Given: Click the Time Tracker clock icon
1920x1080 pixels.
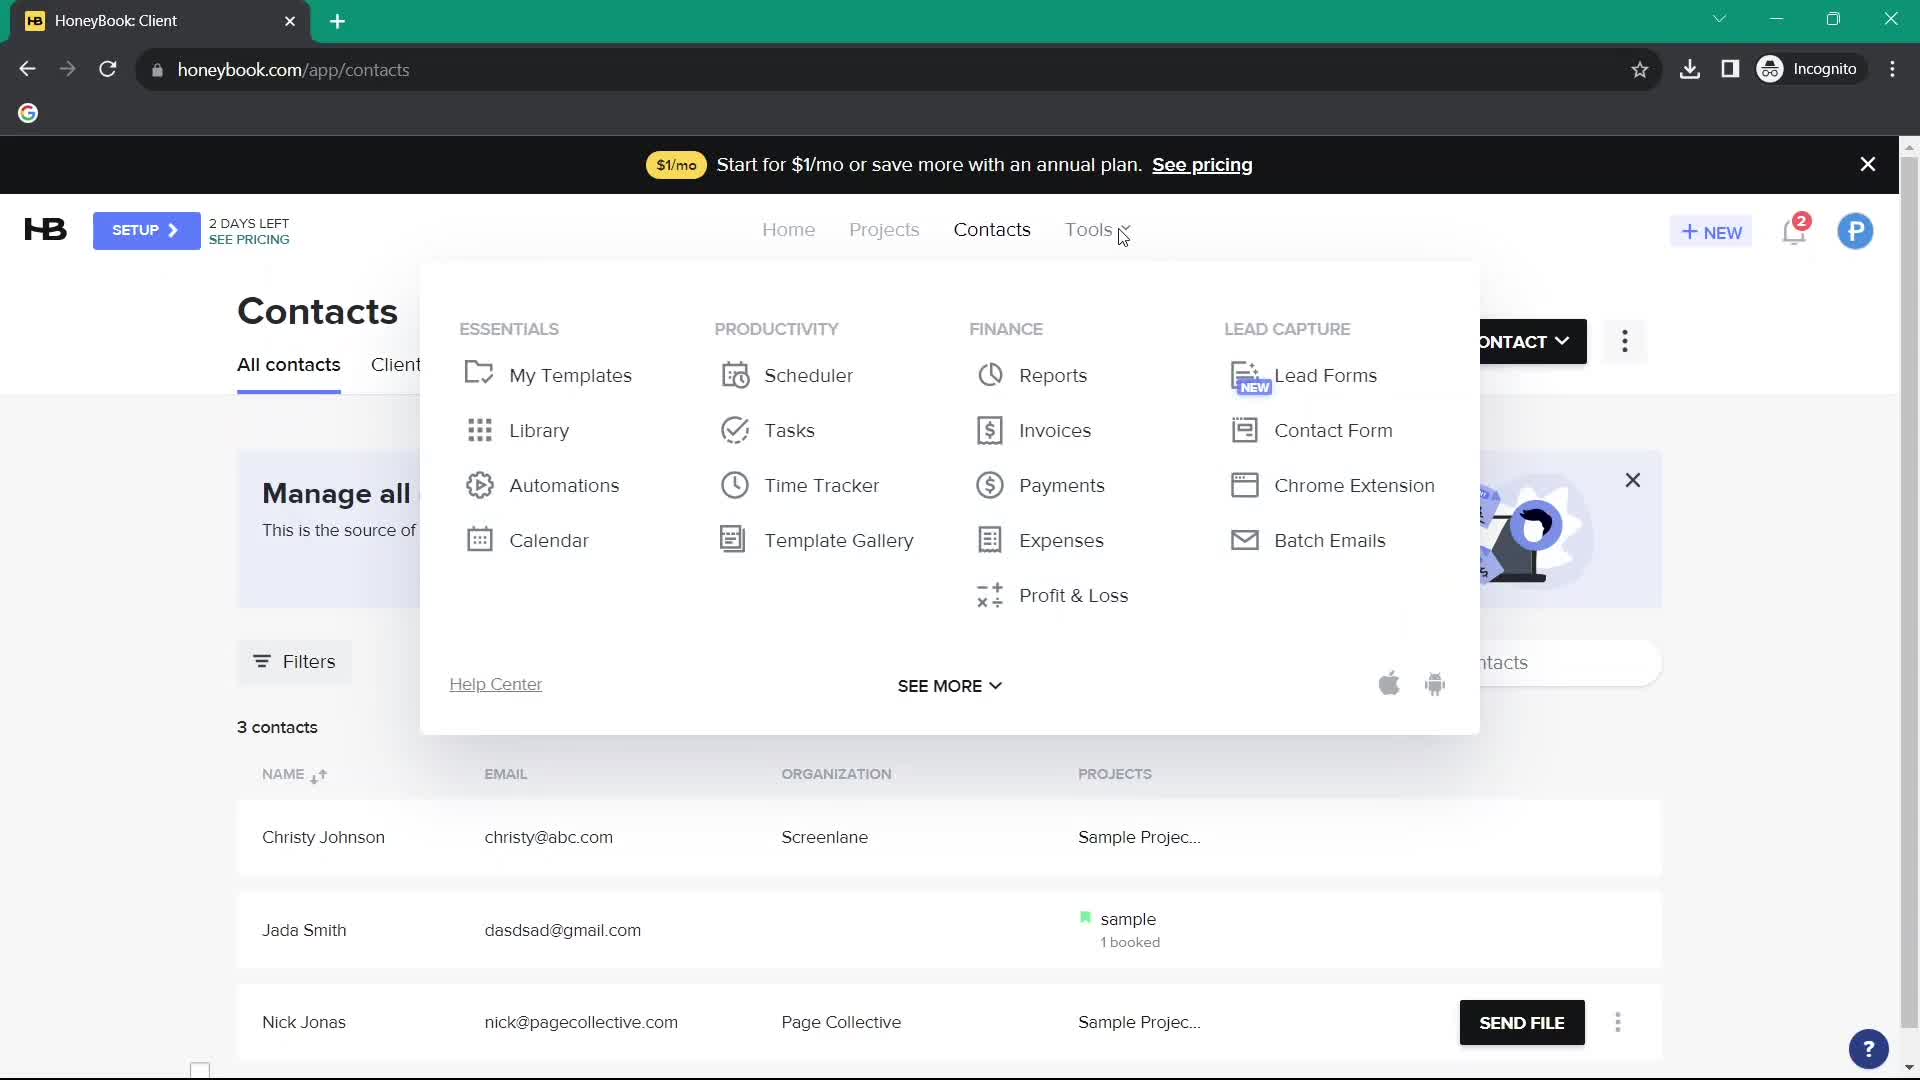Looking at the screenshot, I should (x=735, y=485).
